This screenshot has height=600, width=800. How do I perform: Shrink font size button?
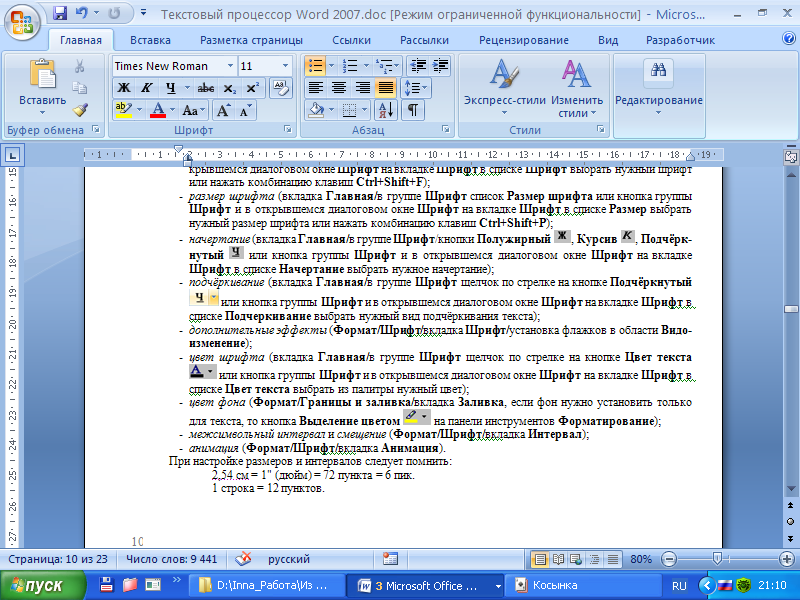(x=245, y=110)
